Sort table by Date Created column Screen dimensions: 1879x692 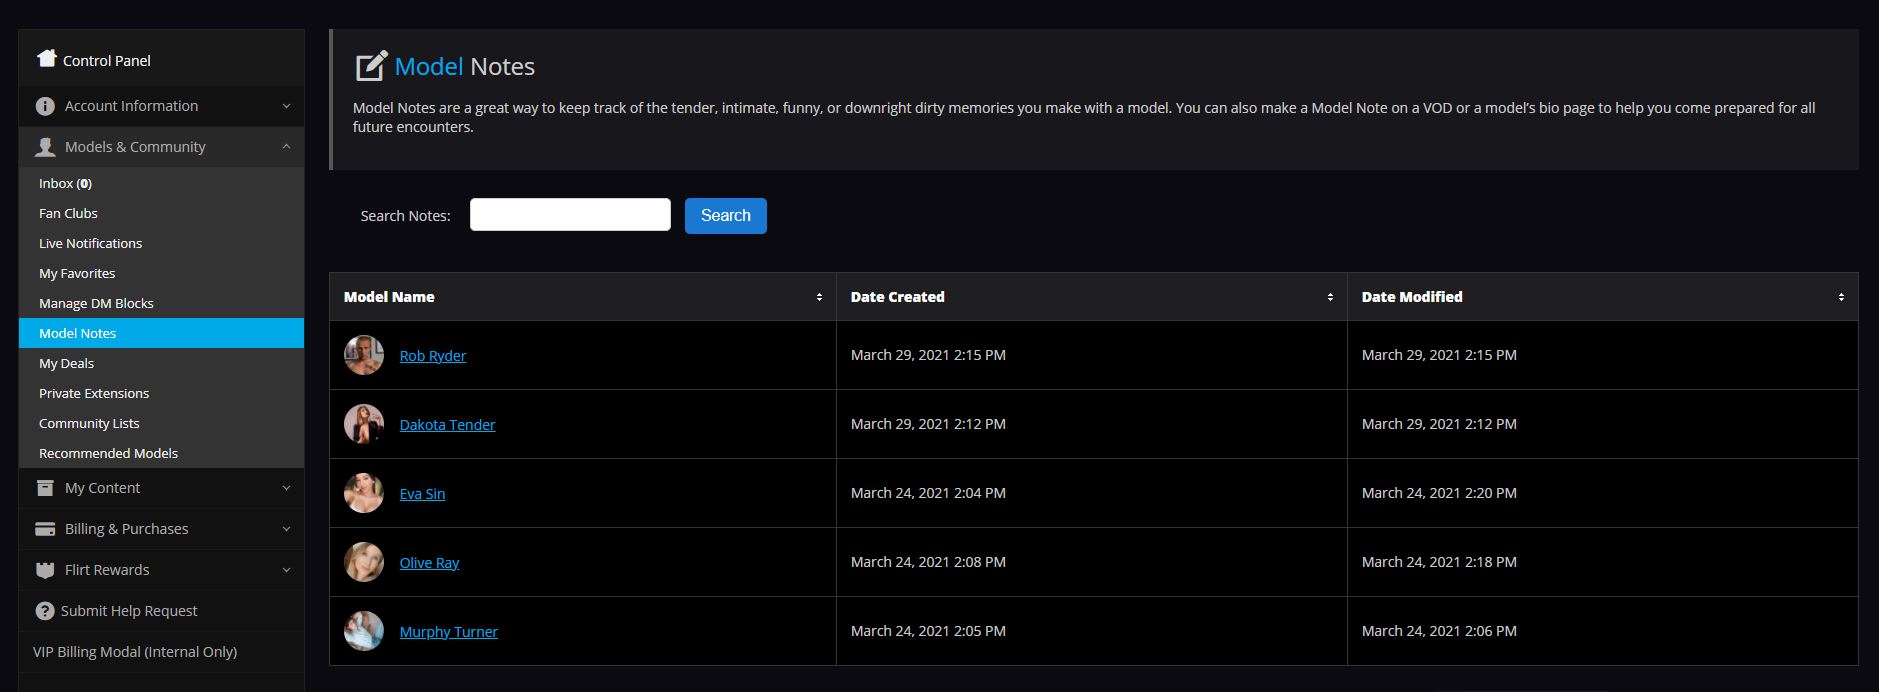[1330, 297]
